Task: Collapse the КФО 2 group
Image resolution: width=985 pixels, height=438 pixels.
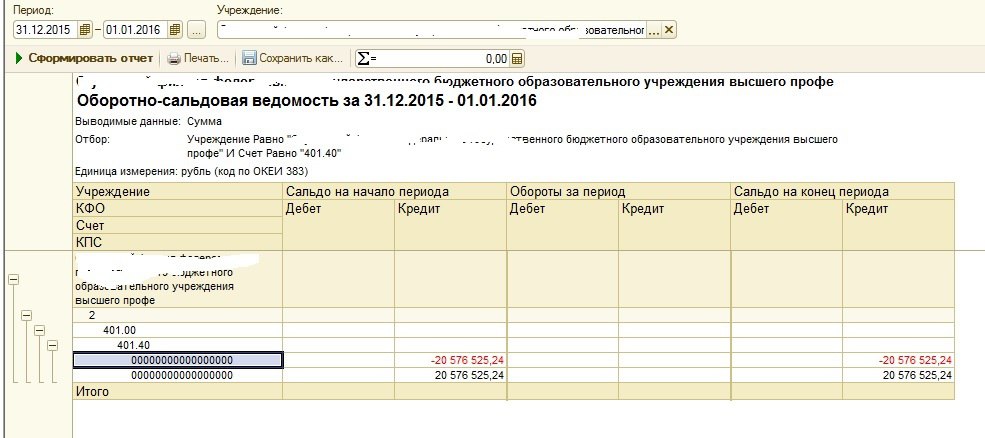Action: [x=27, y=314]
